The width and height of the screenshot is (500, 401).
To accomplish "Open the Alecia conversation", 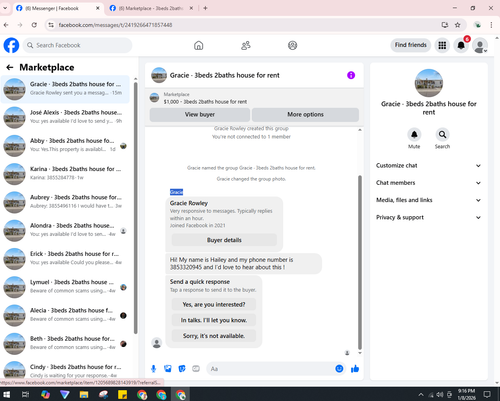I will [65, 316].
